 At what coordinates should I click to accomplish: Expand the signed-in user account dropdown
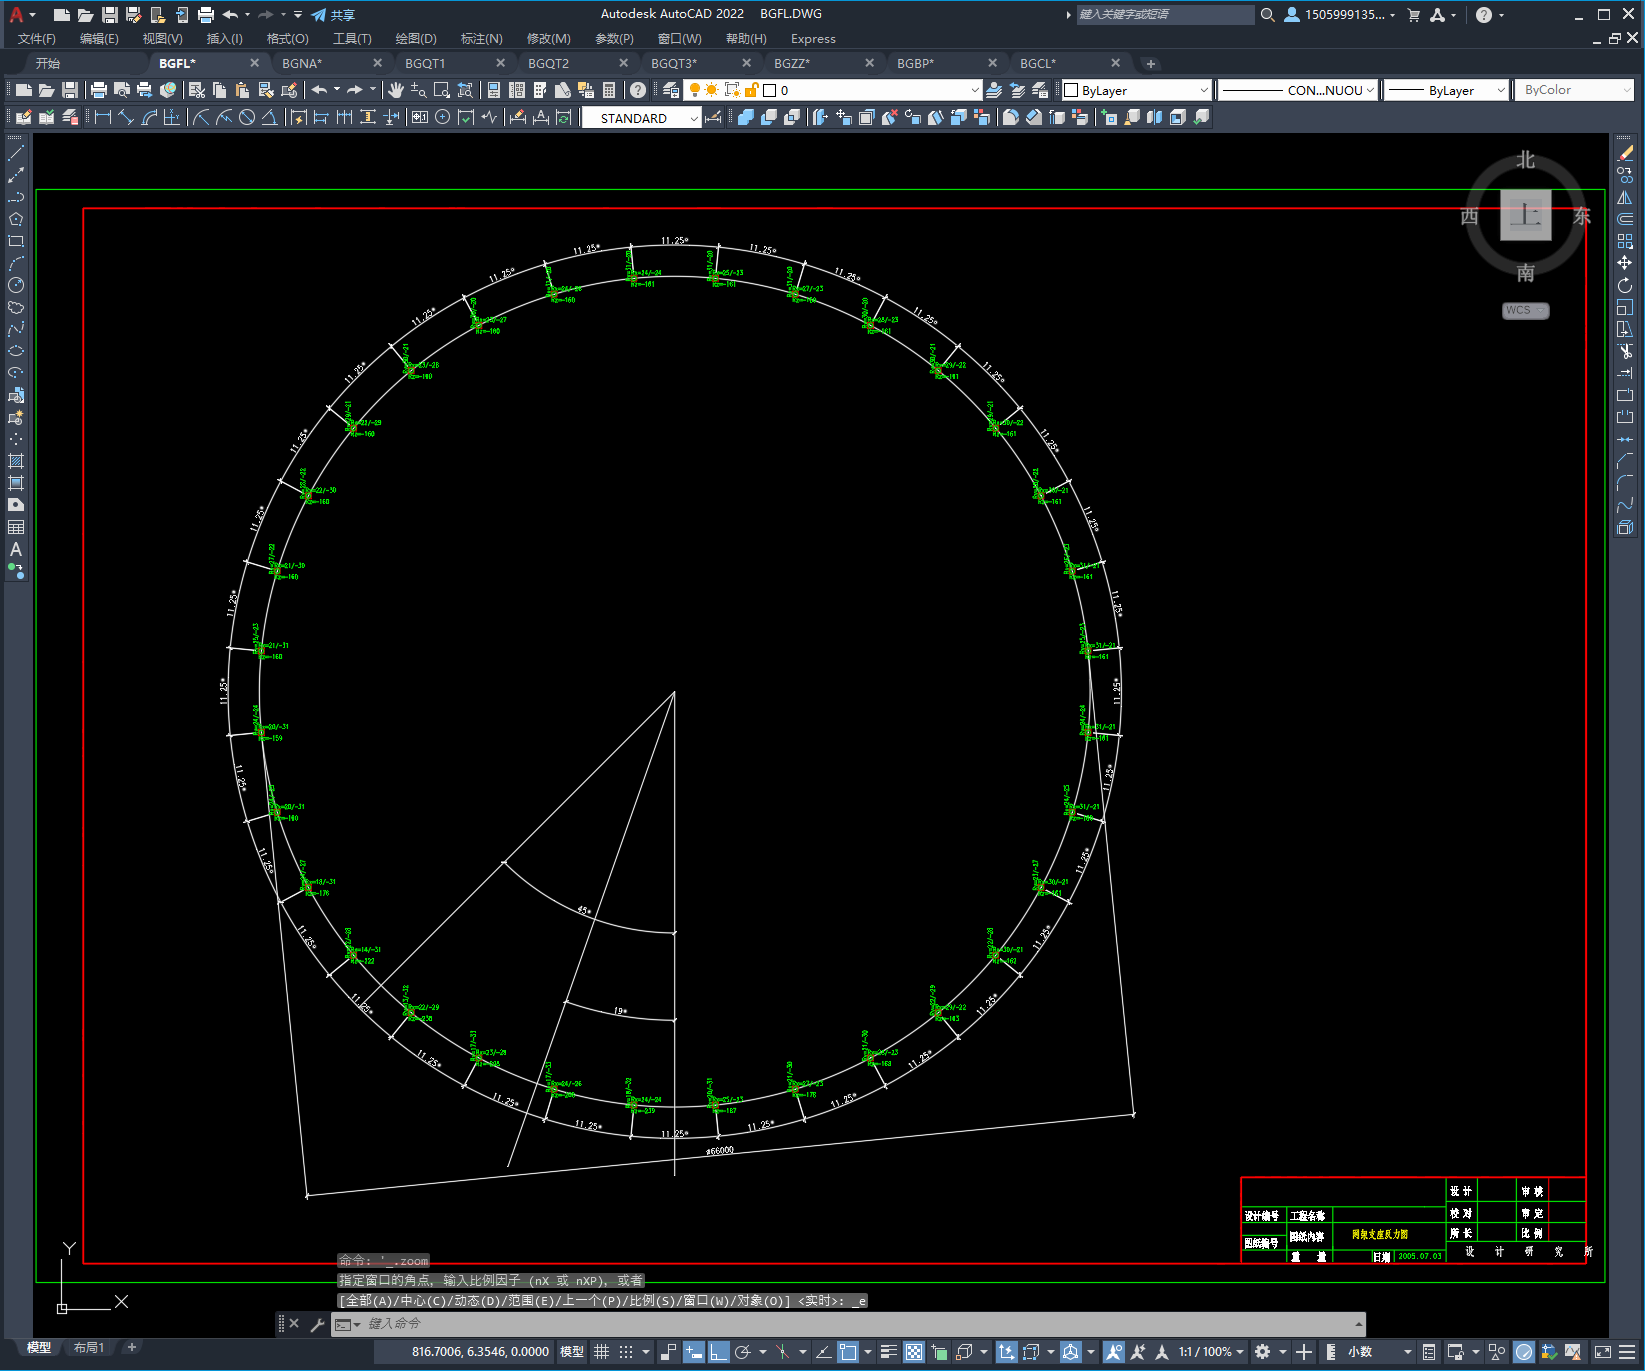coord(1340,15)
